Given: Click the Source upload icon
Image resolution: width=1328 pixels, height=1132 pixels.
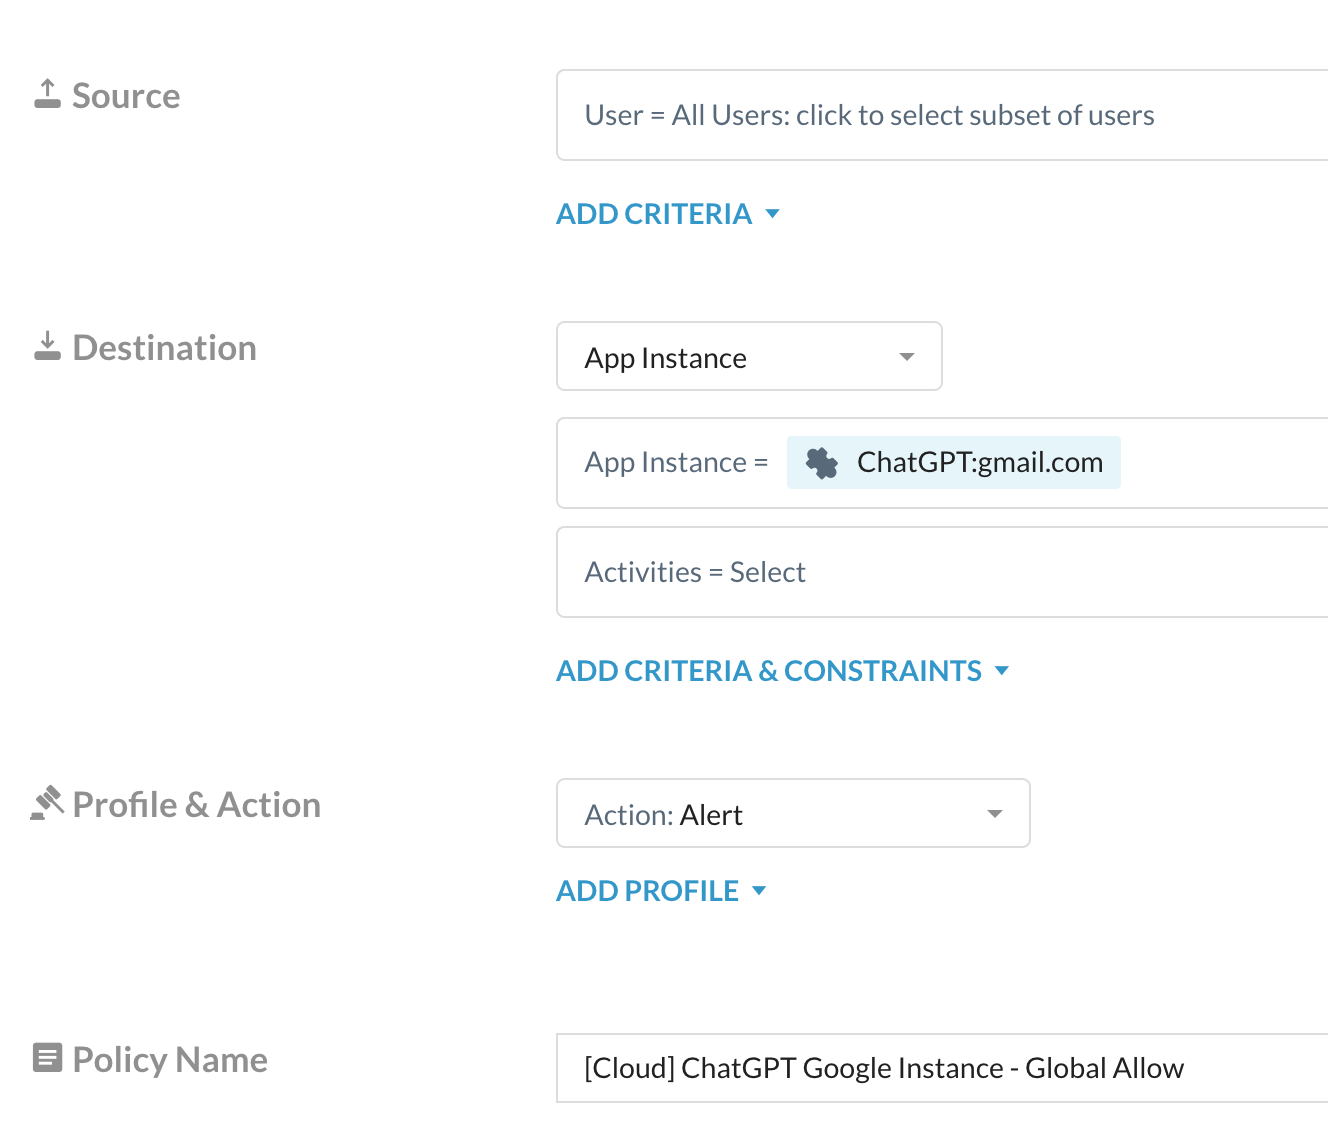Looking at the screenshot, I should (x=47, y=94).
